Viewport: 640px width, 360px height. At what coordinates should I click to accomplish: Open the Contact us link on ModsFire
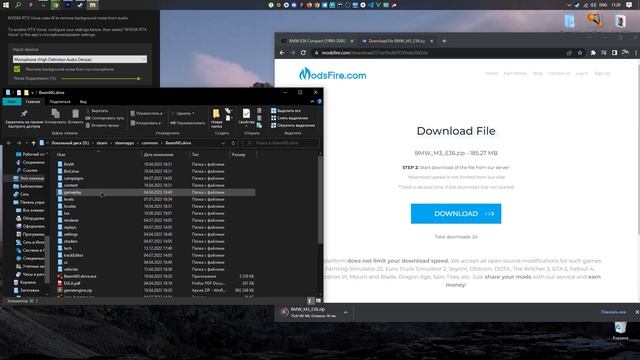click(x=559, y=73)
